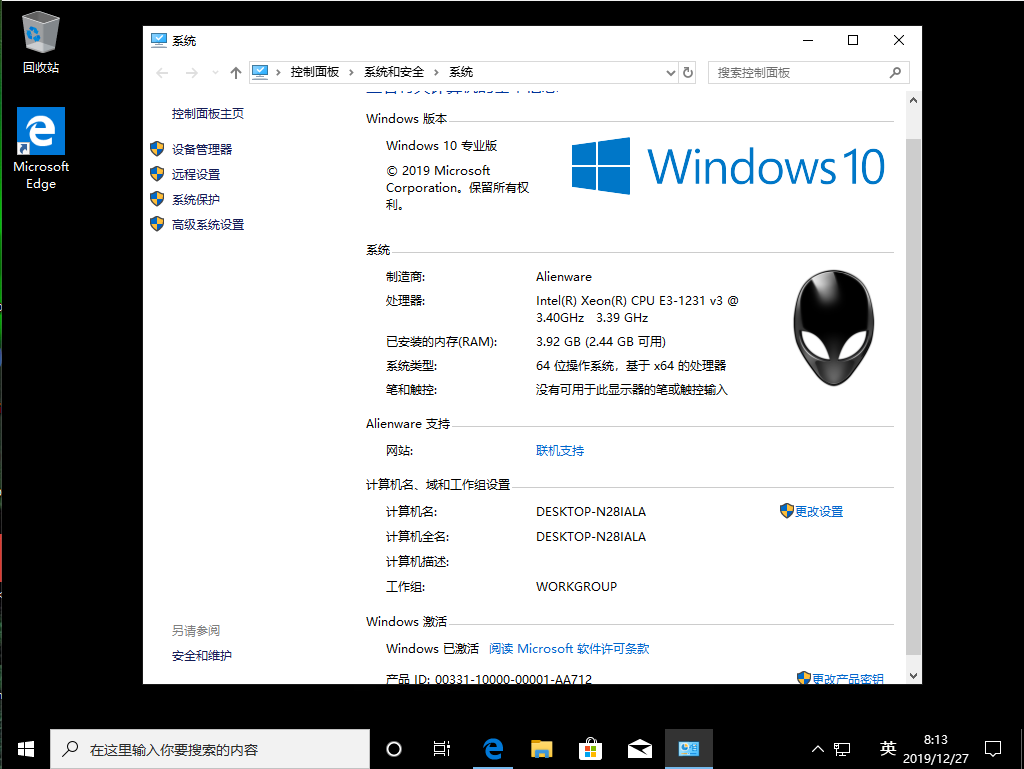This screenshot has width=1024, height=769.
Task: Expand address bar history dropdown
Action: (x=671, y=73)
